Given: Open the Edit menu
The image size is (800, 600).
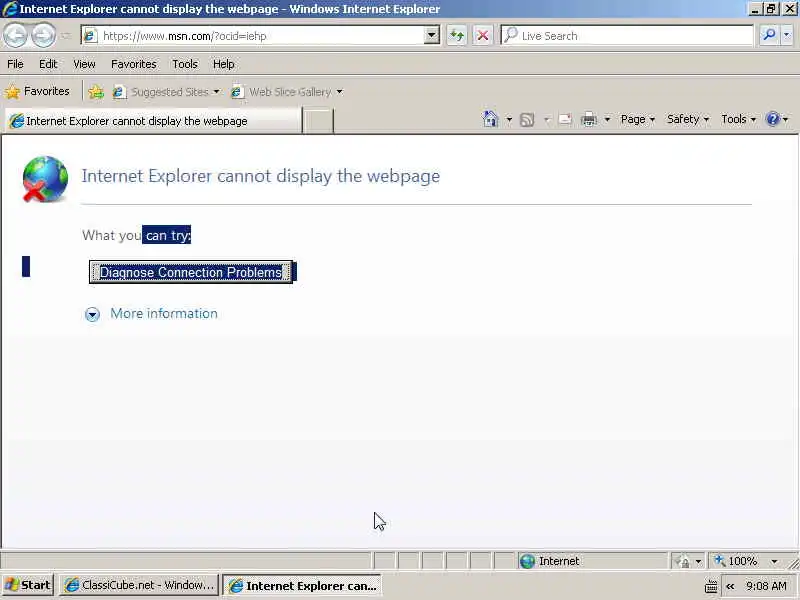Looking at the screenshot, I should point(48,64).
